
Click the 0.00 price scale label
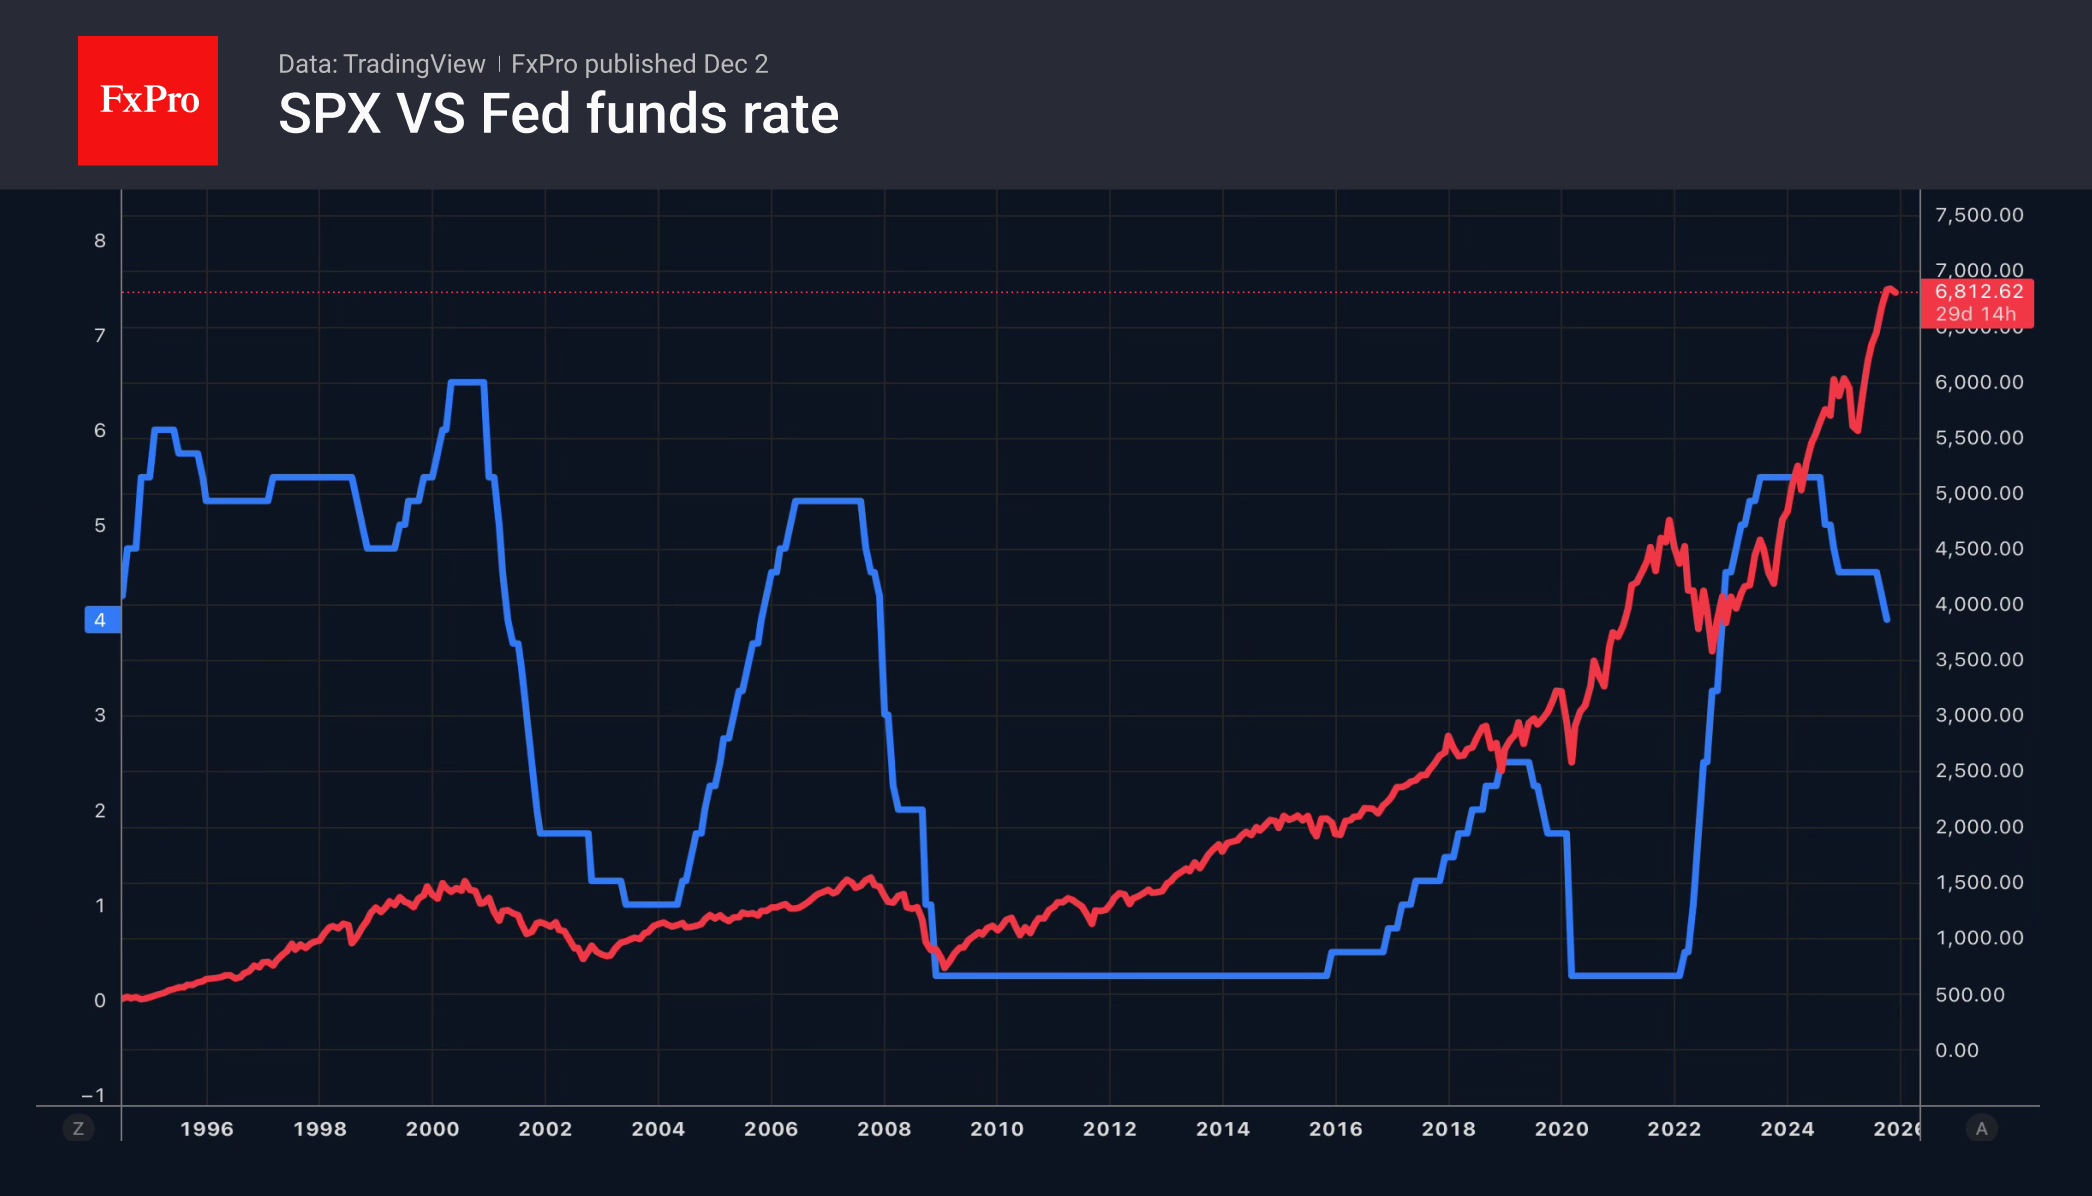point(1957,1050)
